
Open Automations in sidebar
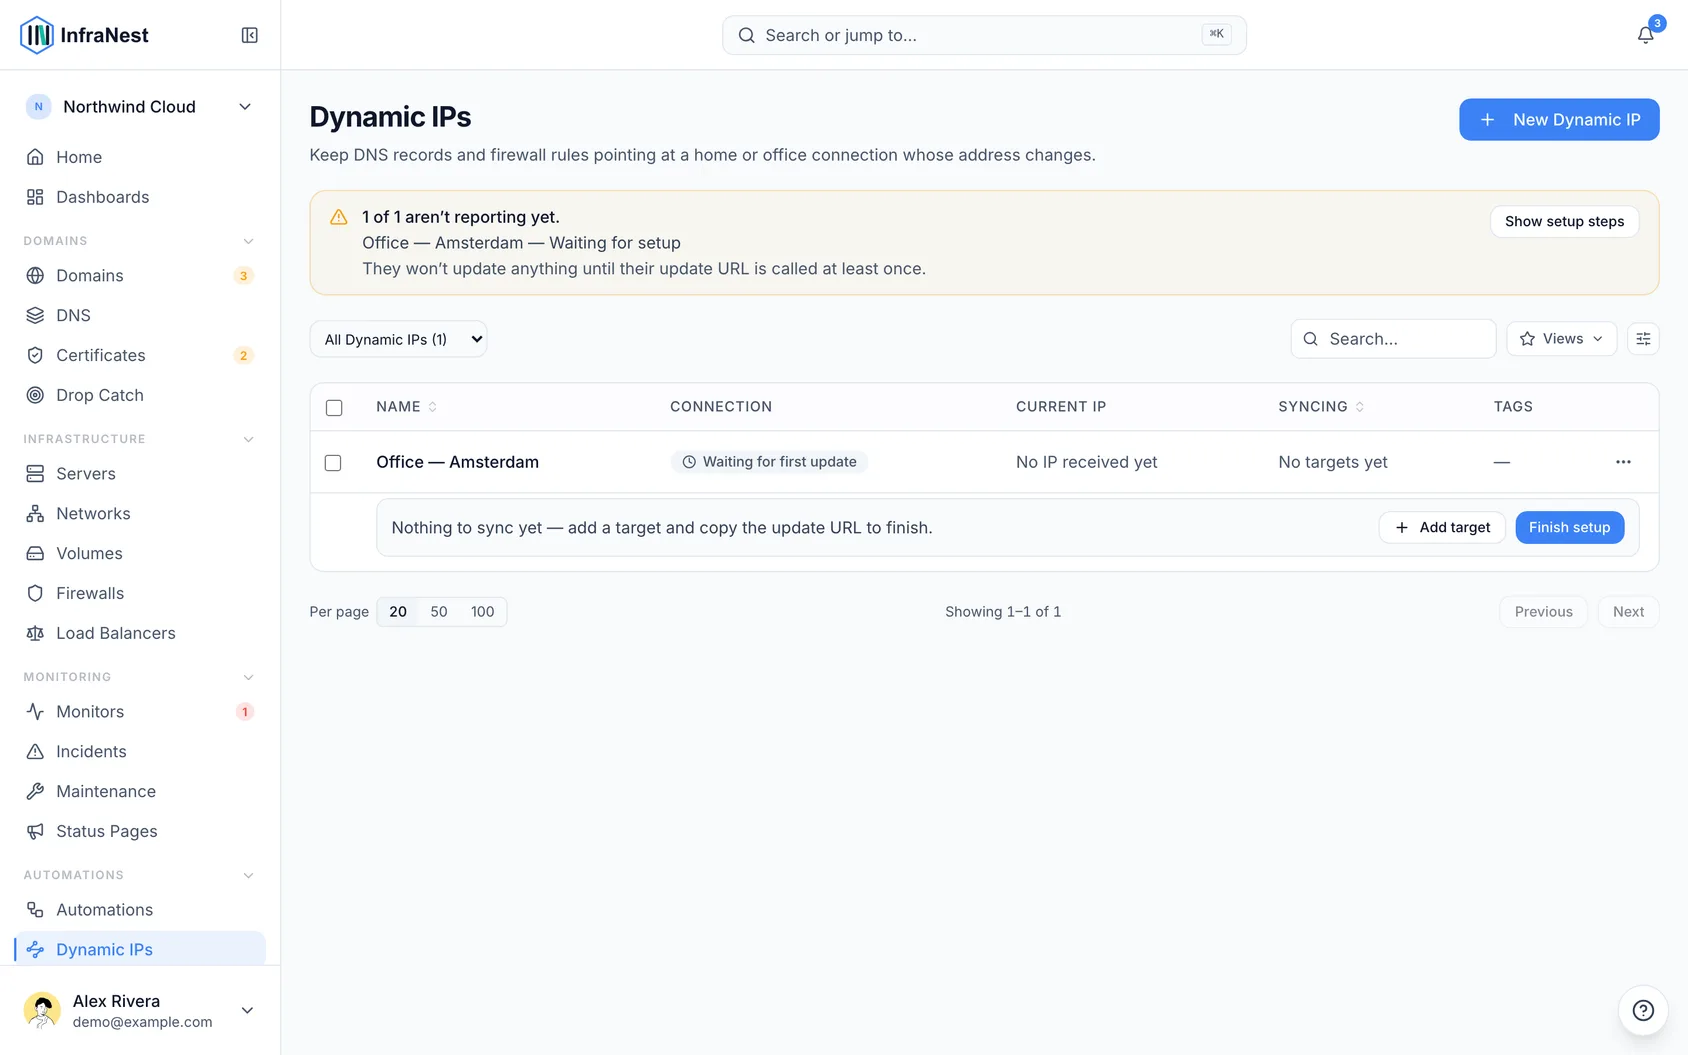(x=140, y=909)
